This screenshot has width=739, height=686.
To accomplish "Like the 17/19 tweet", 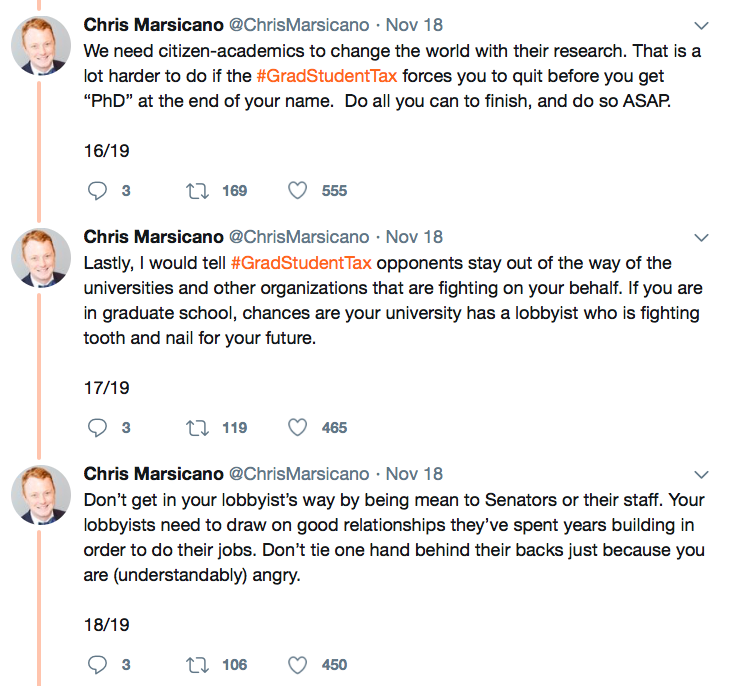I will (x=297, y=427).
